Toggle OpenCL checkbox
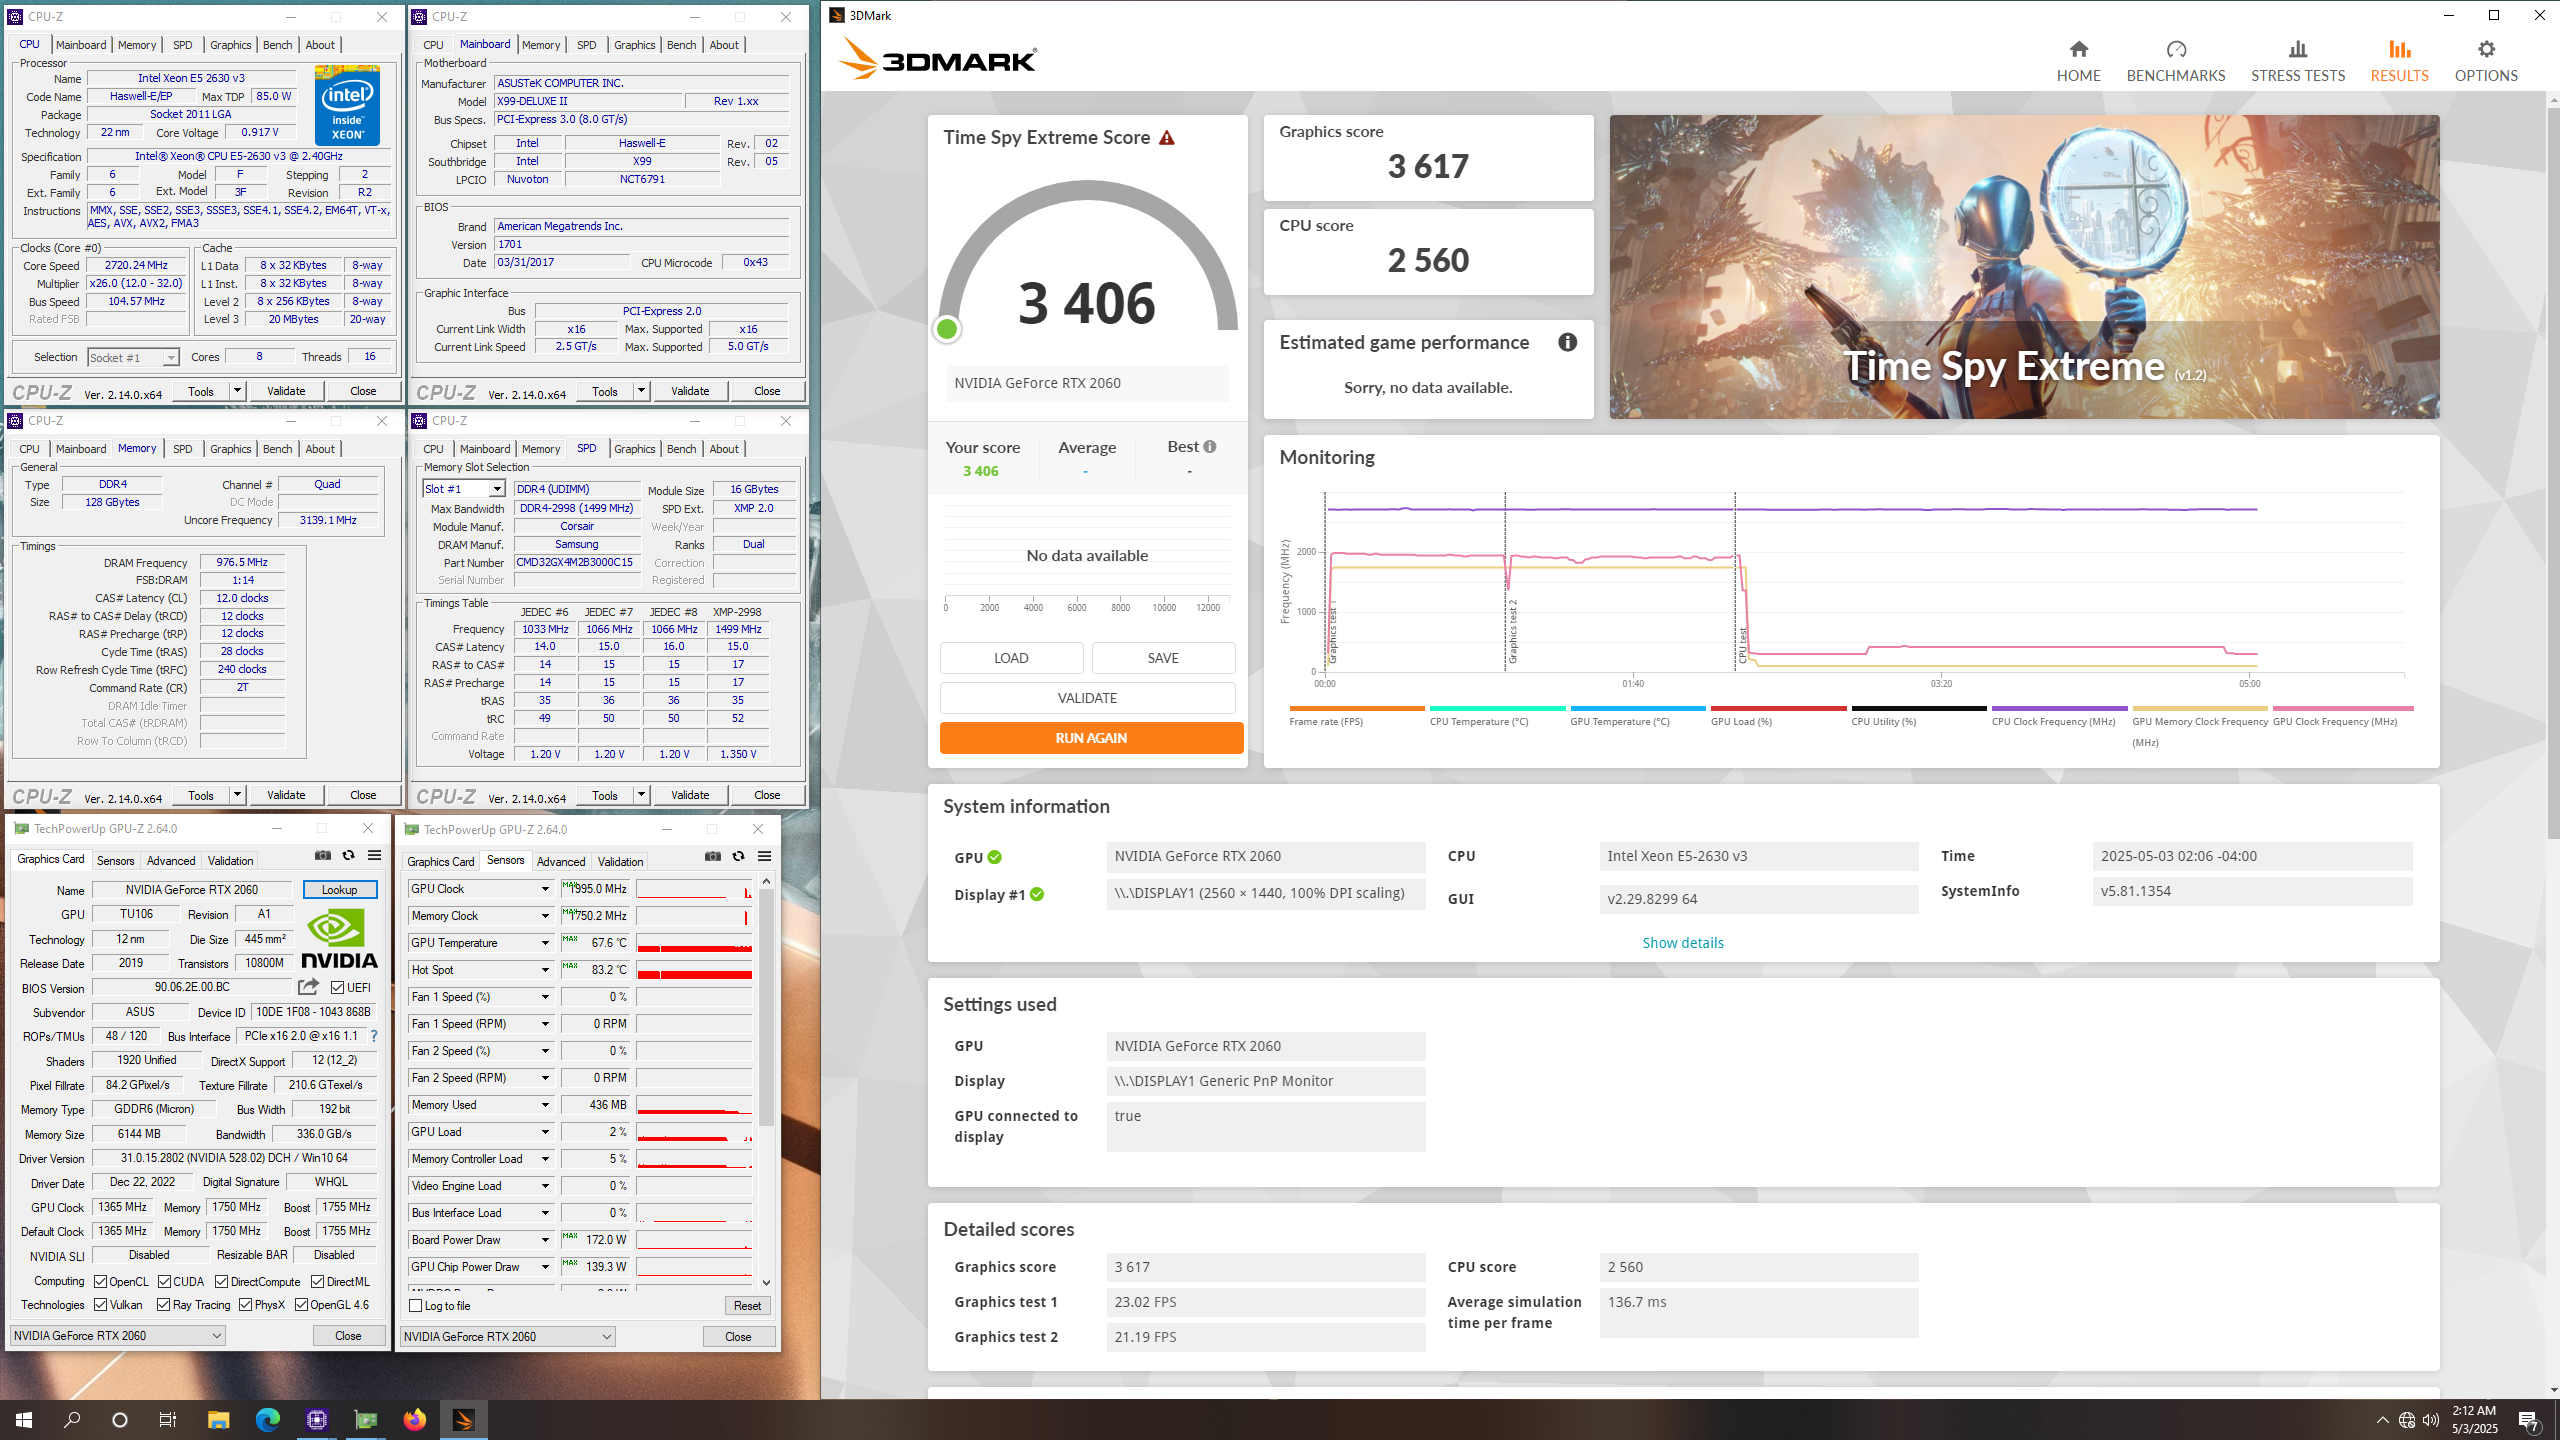 pos(100,1282)
